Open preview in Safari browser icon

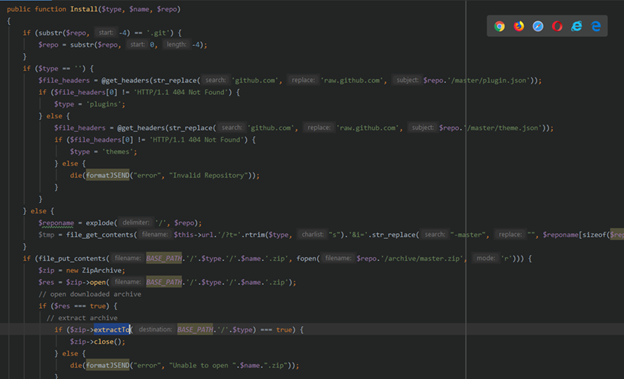coord(538,26)
